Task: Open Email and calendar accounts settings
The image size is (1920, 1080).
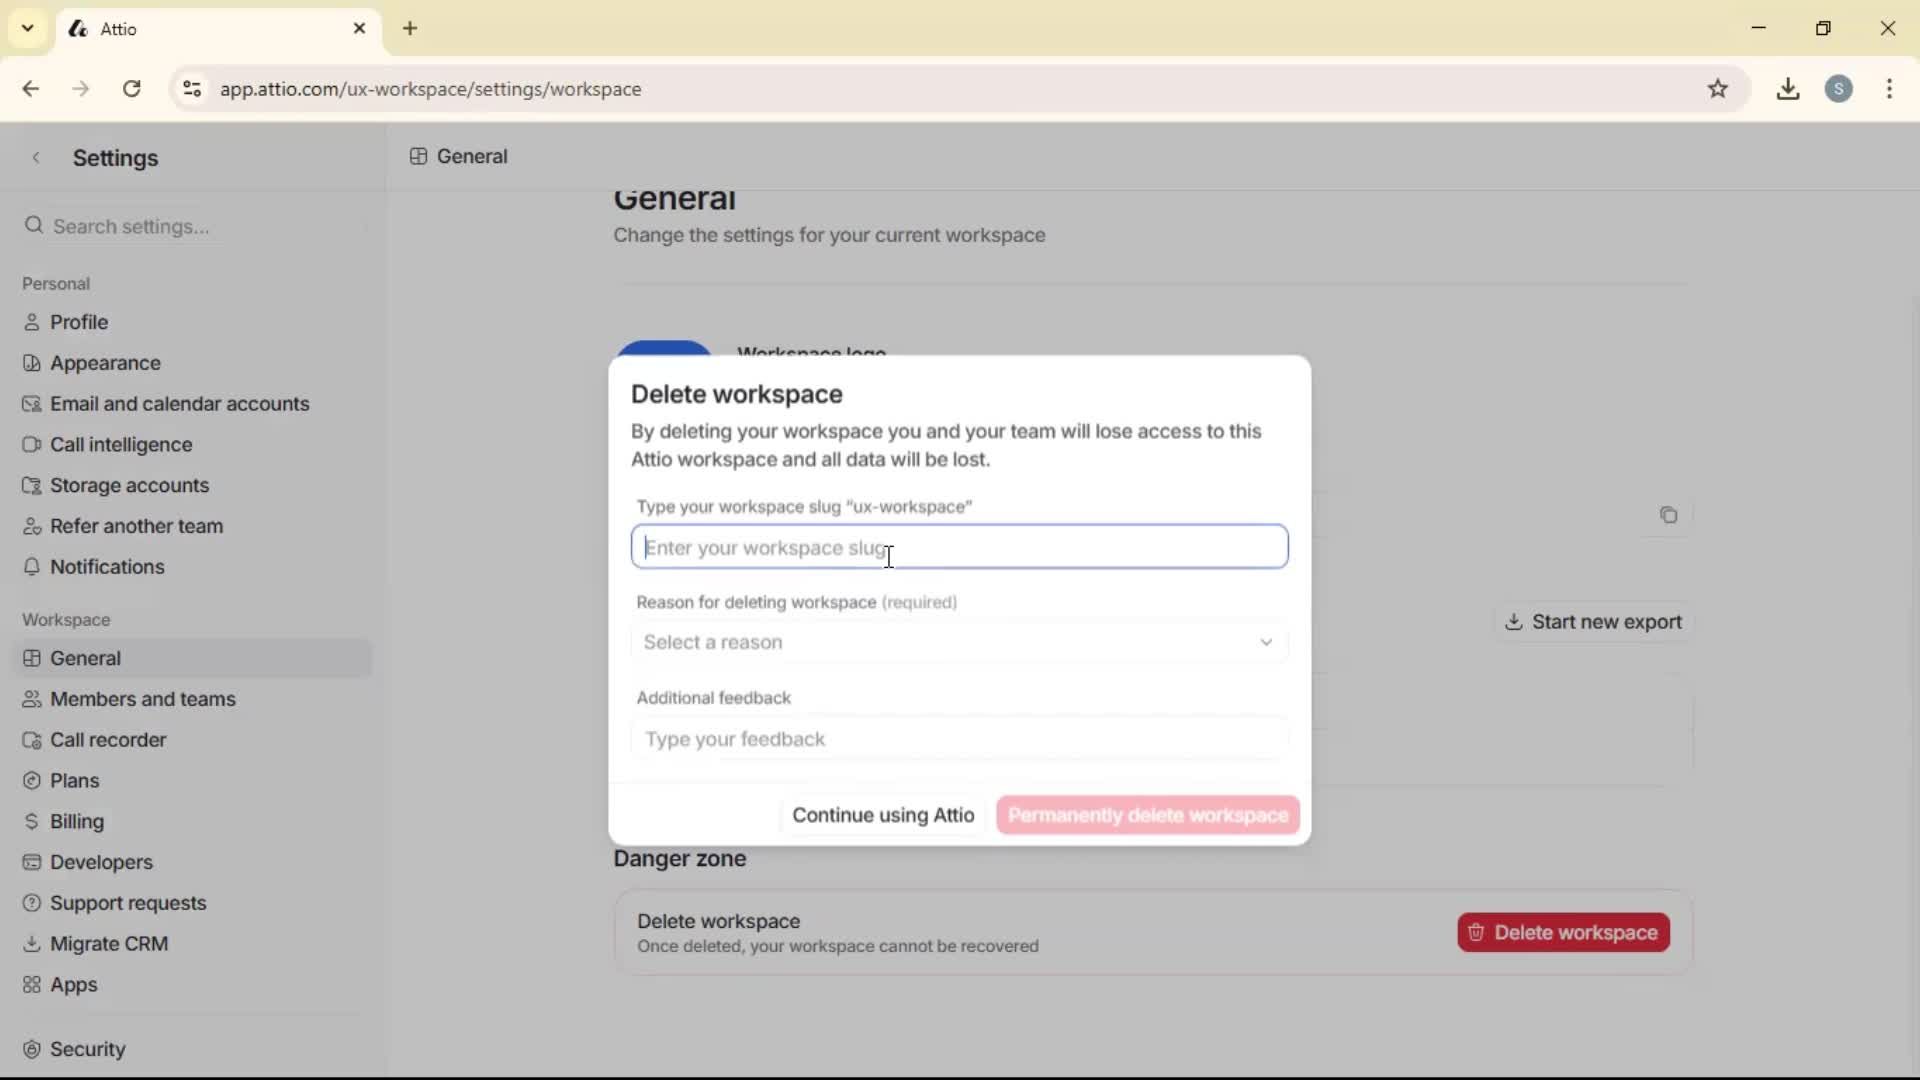Action: click(x=180, y=404)
